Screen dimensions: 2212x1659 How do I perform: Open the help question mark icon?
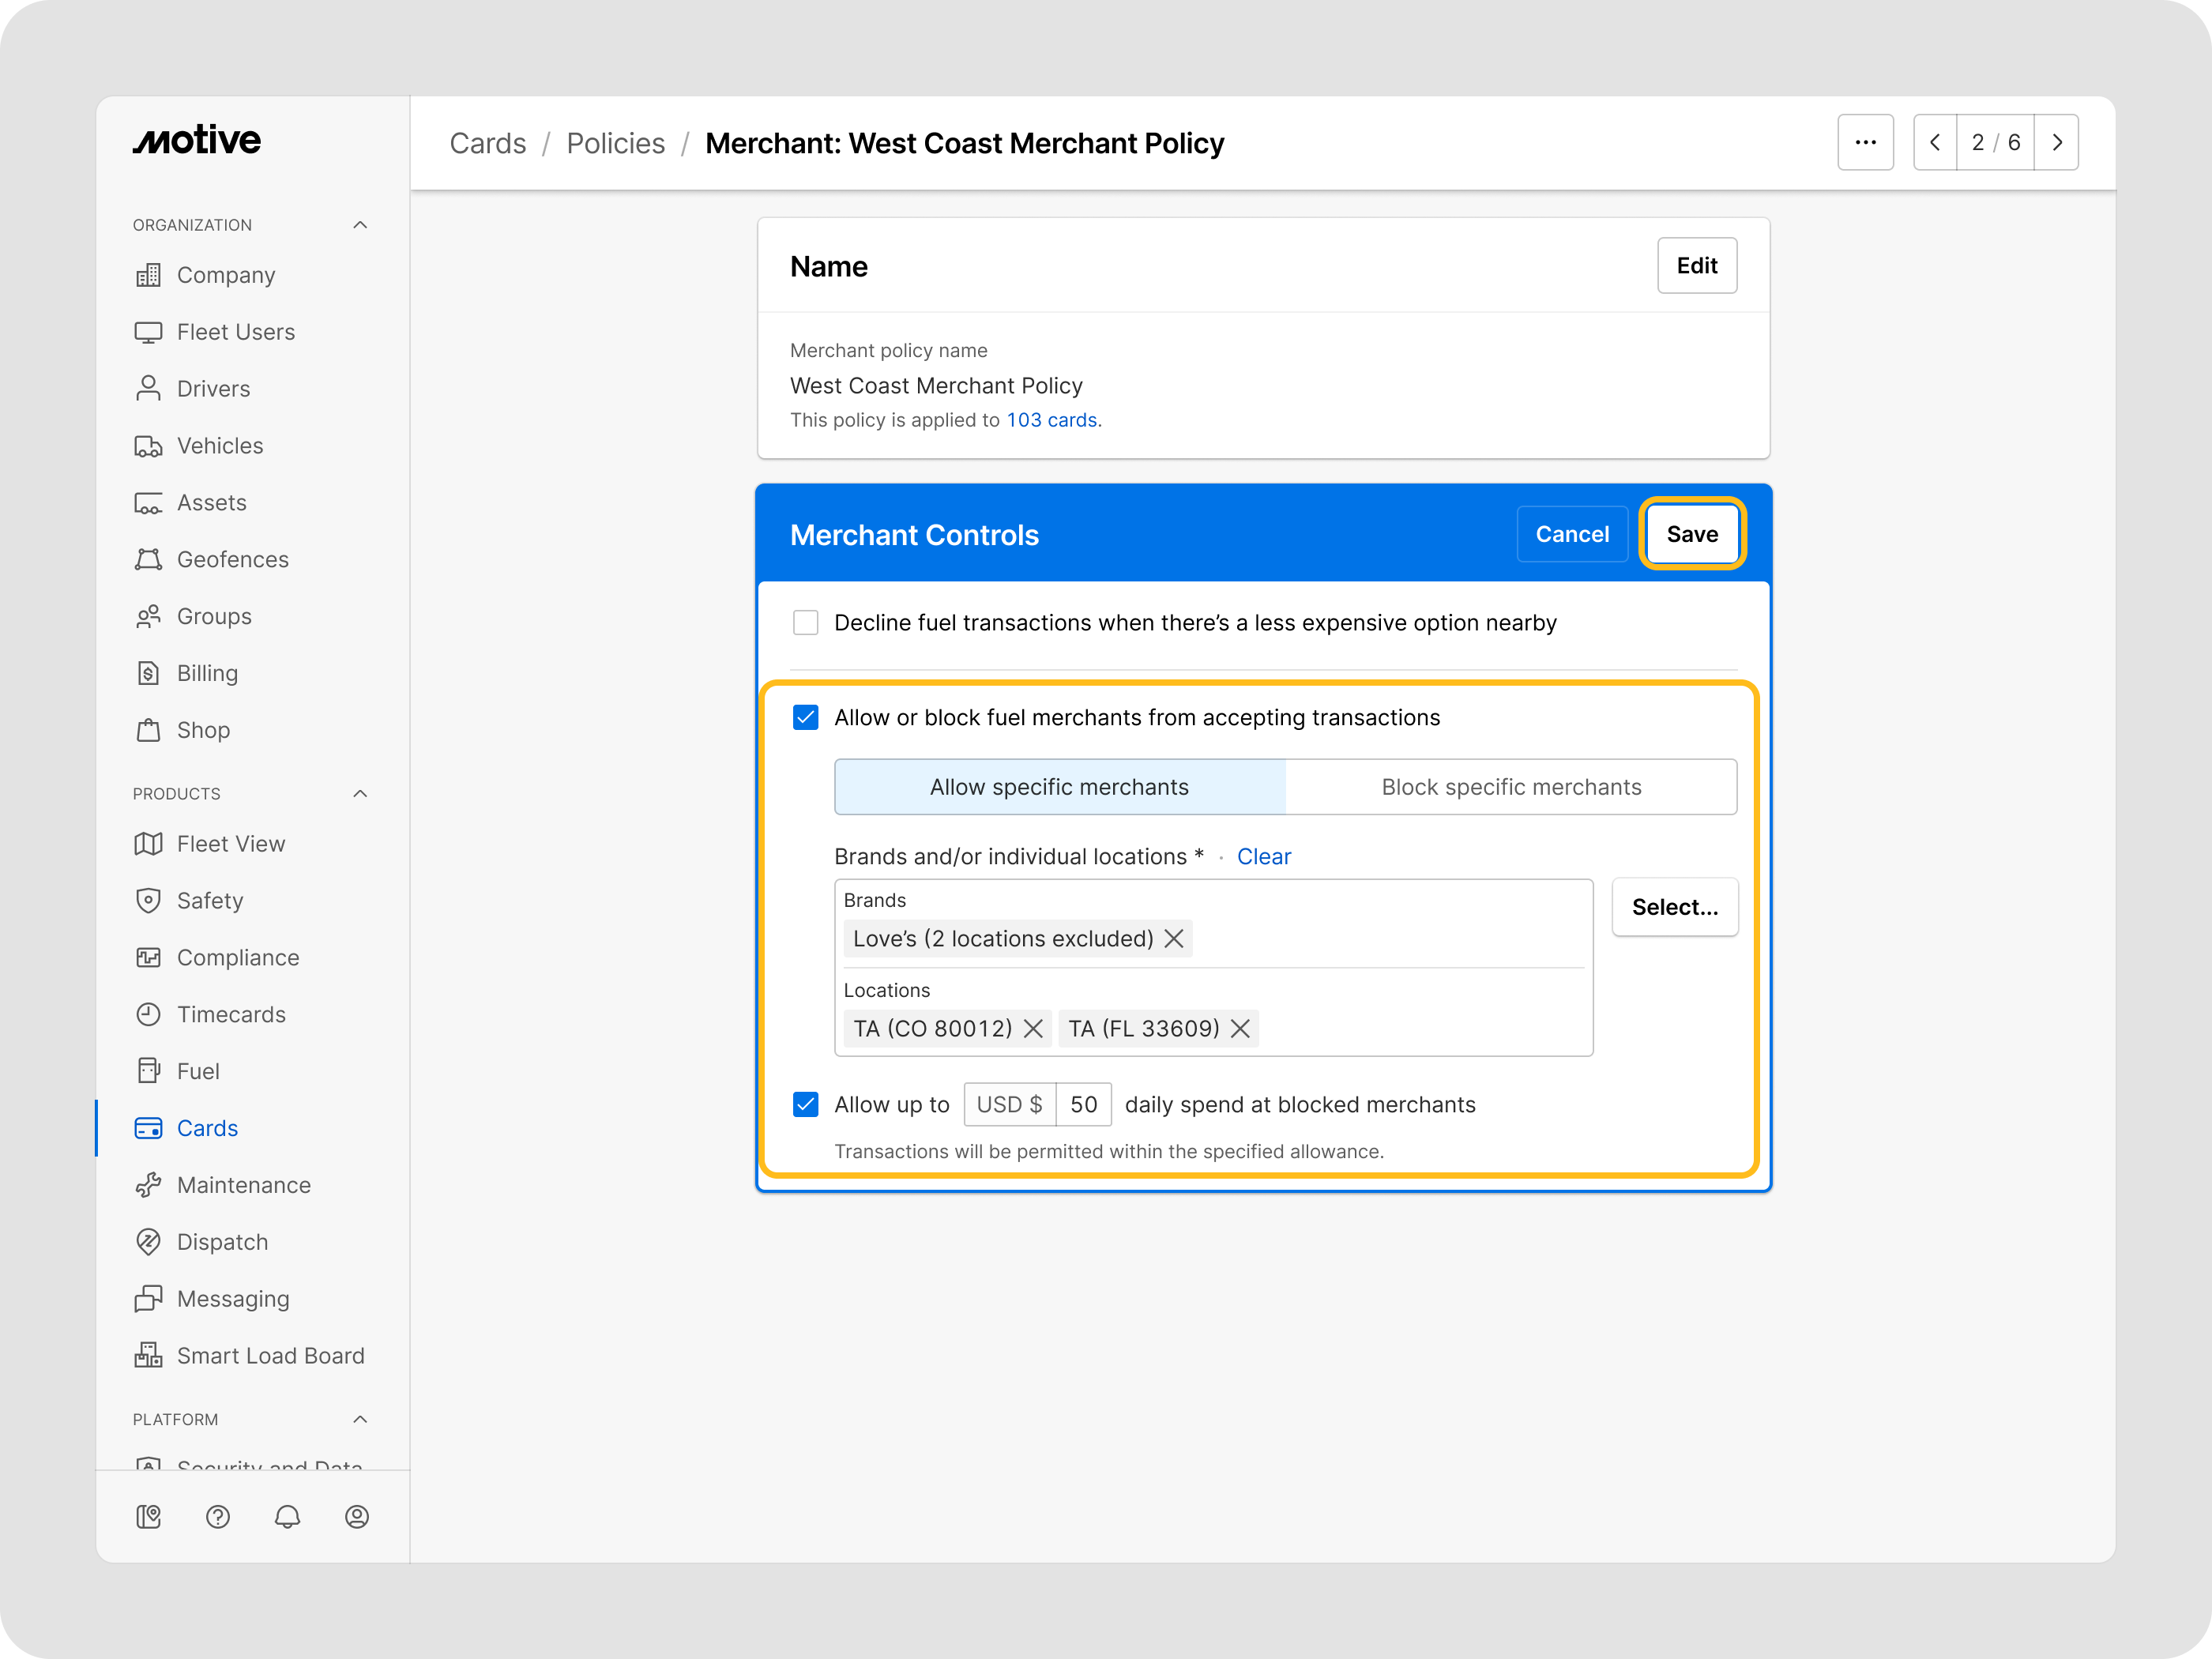217,1517
